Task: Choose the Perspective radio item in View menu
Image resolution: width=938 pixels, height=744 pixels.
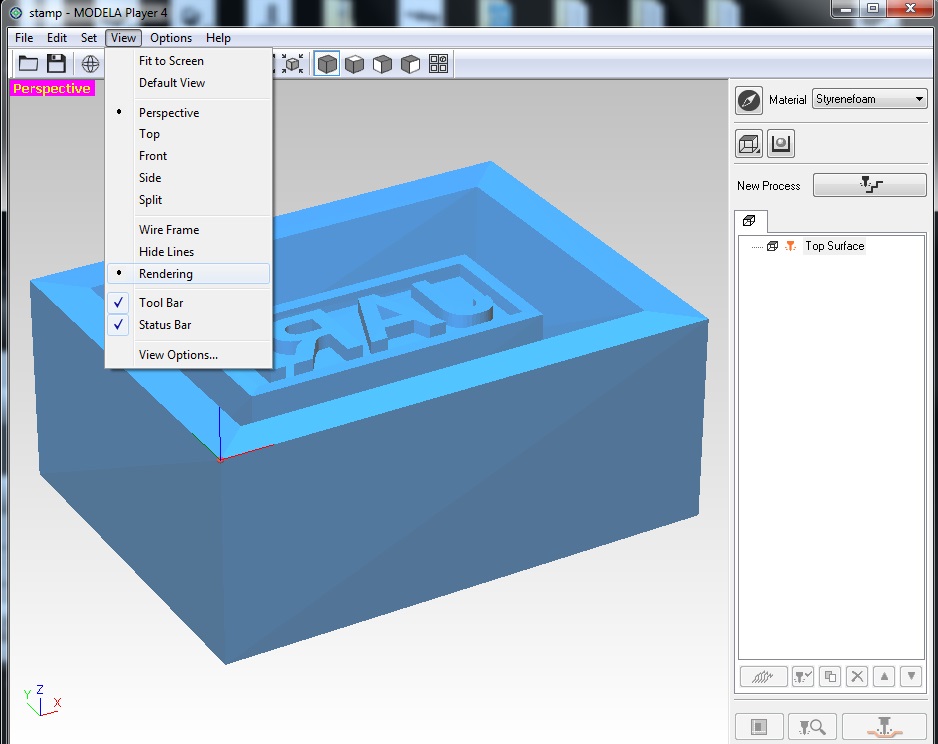Action: 188,112
